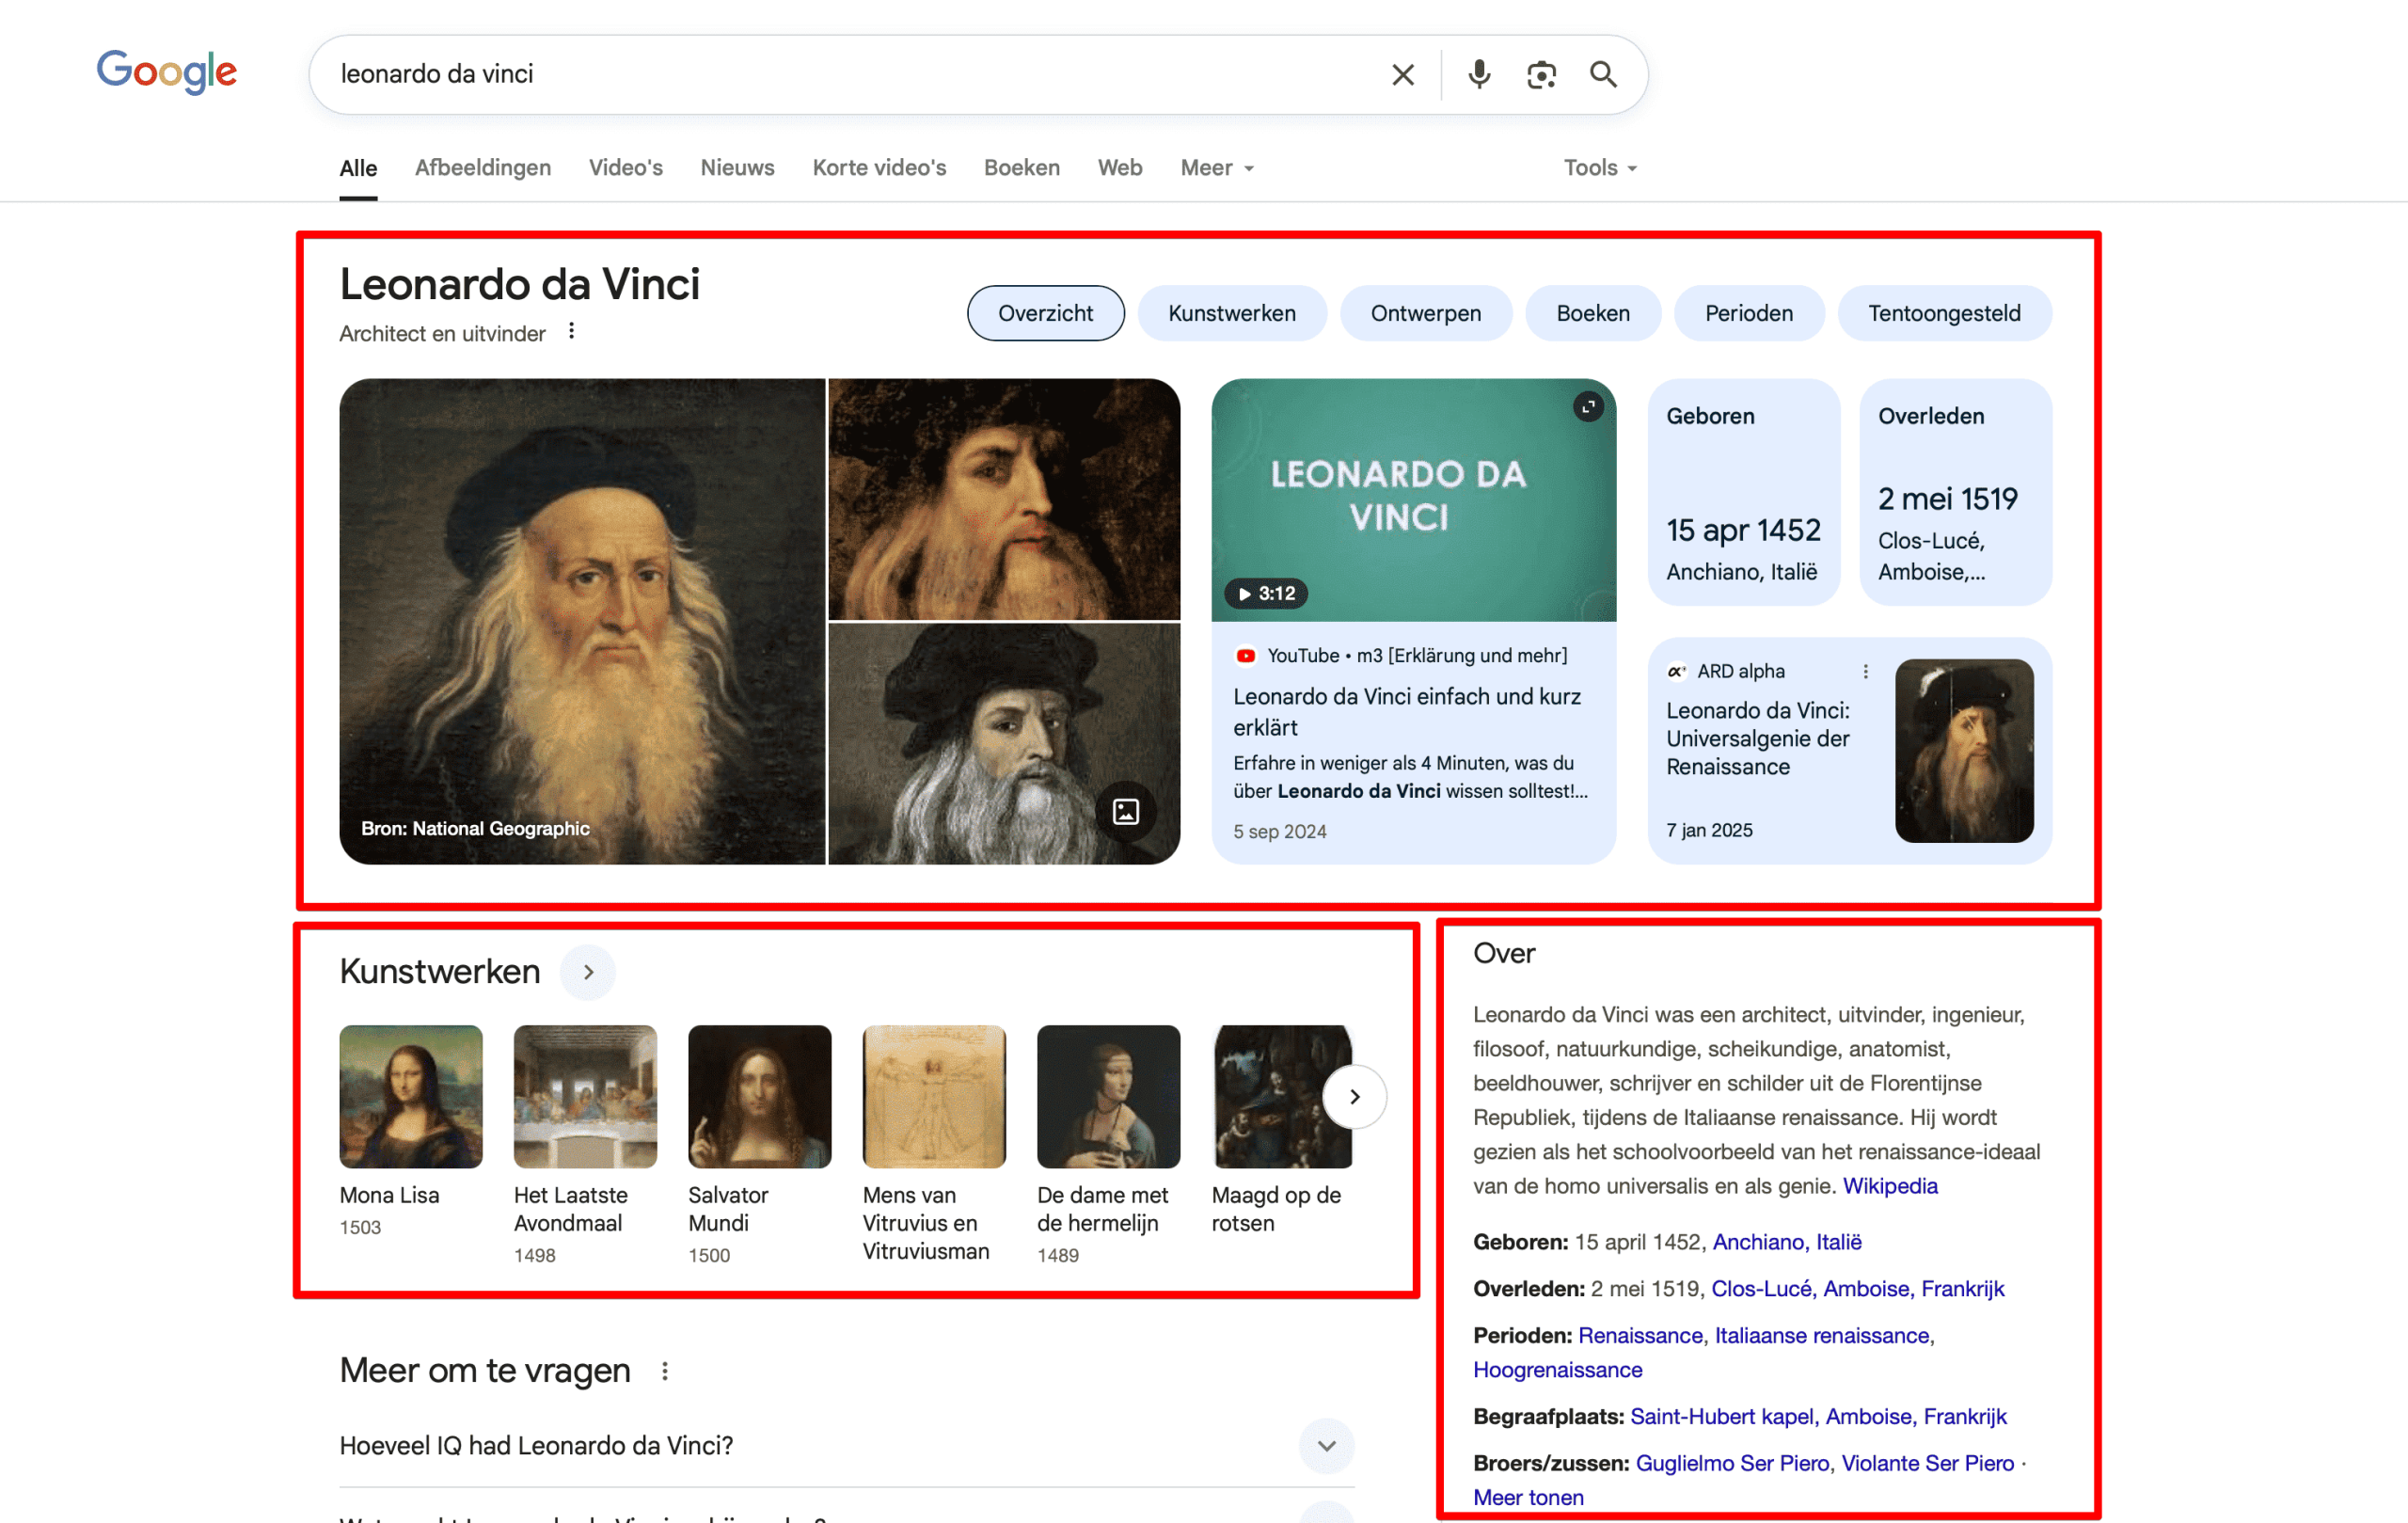
Task: Open the Wikipedia link
Action: (1890, 1186)
